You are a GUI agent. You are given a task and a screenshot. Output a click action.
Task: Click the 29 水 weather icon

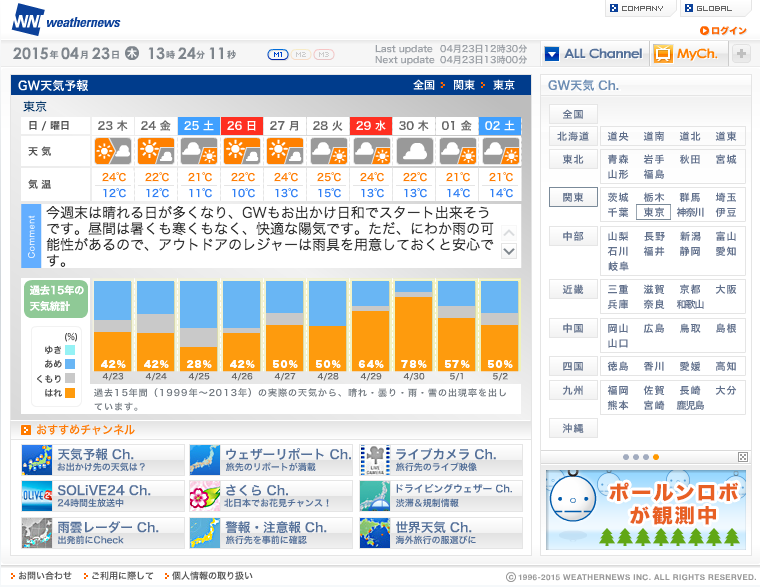click(x=371, y=151)
